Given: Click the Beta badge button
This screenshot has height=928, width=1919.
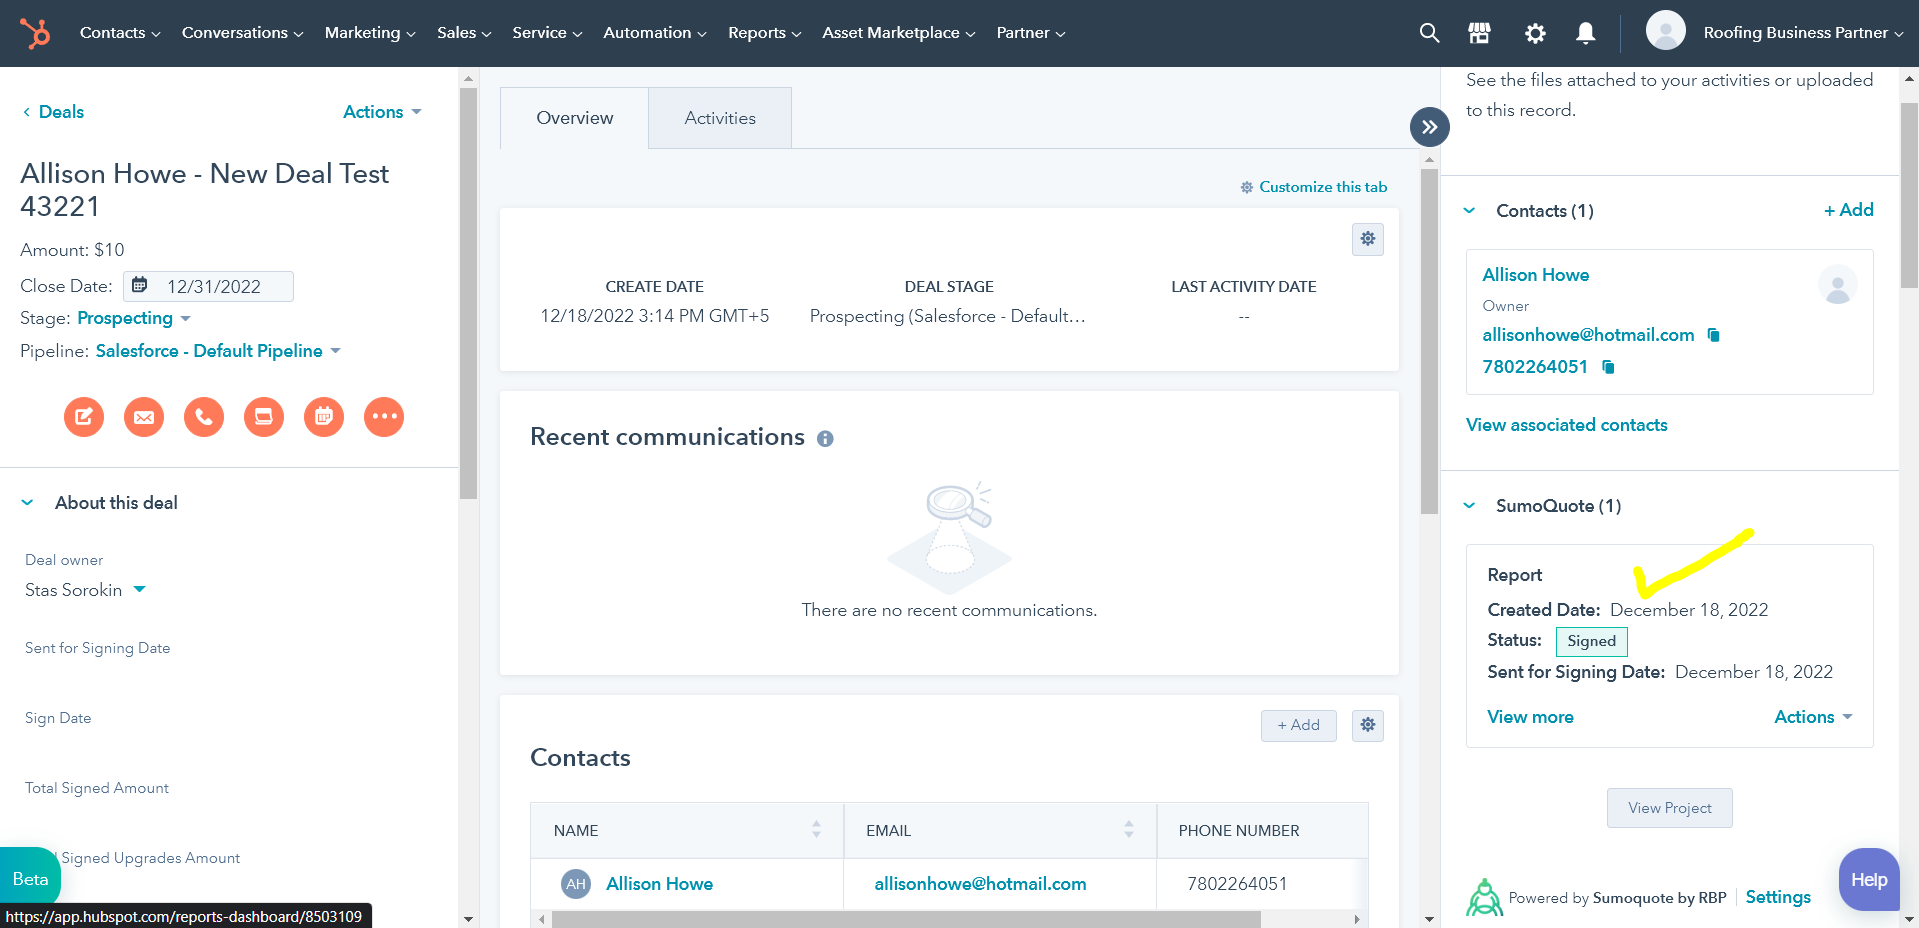Looking at the screenshot, I should (x=30, y=879).
